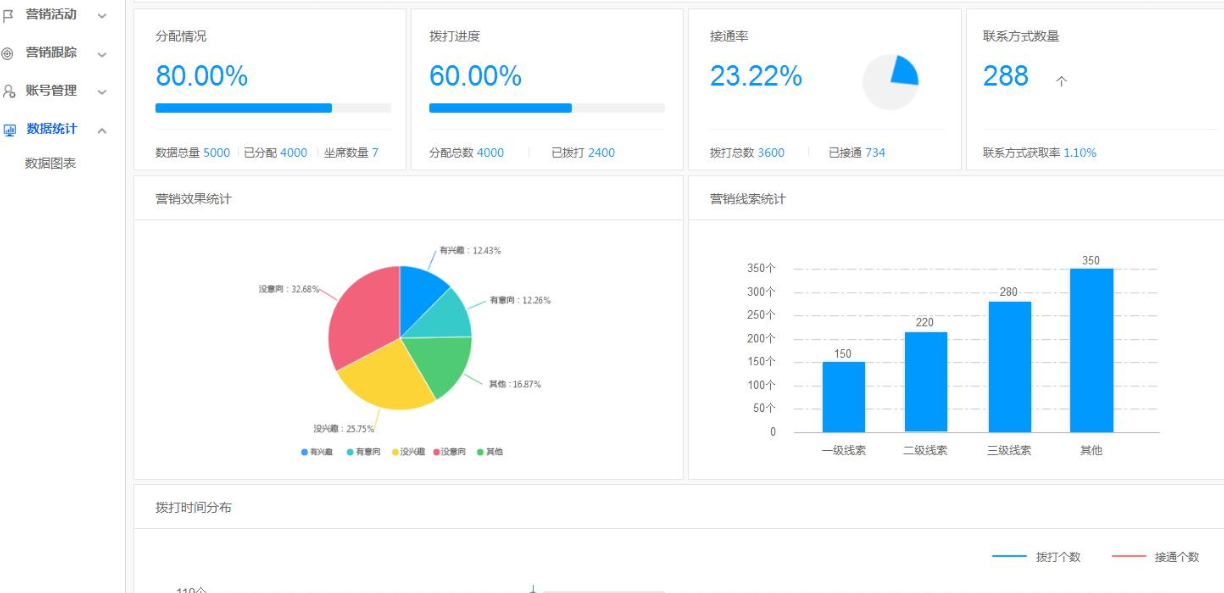Expand the 营销活动 menu chevron
The width and height of the screenshot is (1224, 593).
click(102, 16)
